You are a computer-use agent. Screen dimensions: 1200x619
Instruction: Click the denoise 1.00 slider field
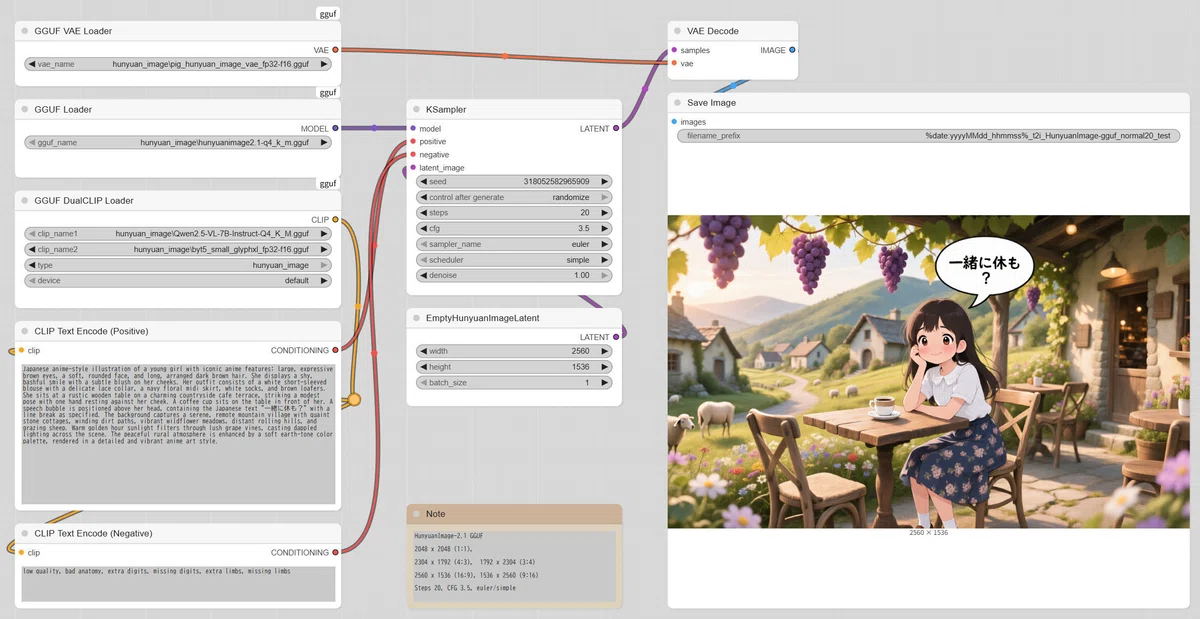(x=514, y=275)
